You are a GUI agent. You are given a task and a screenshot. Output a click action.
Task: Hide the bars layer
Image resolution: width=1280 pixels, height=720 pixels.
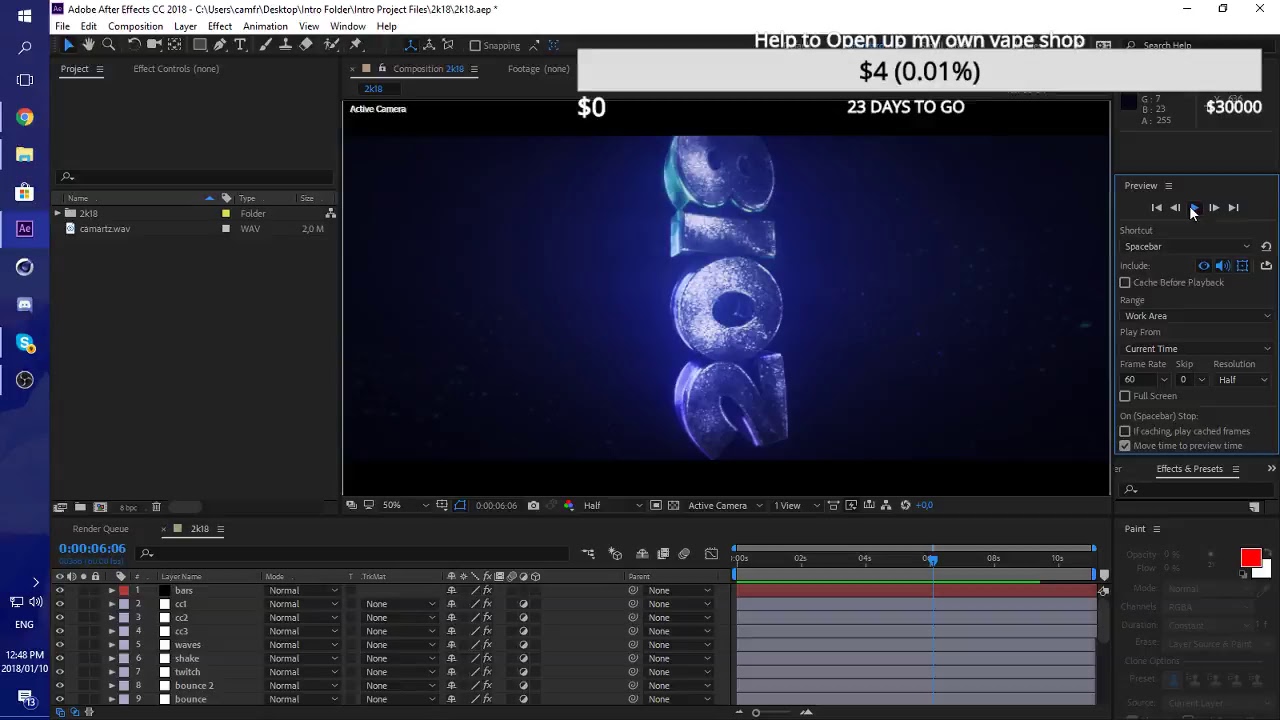pos(59,591)
